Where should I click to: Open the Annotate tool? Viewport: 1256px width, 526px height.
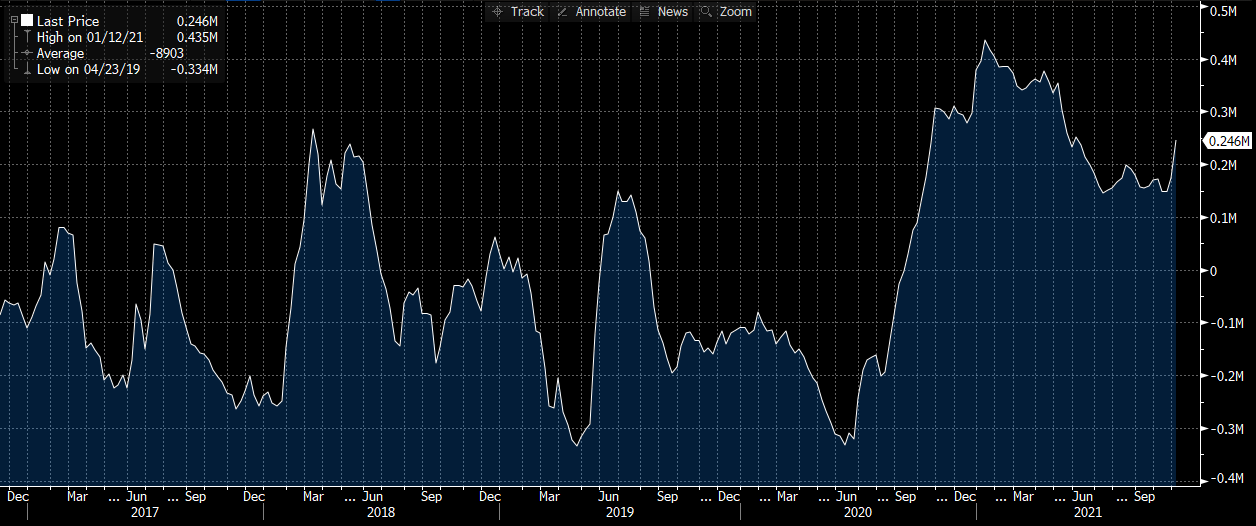(x=591, y=11)
